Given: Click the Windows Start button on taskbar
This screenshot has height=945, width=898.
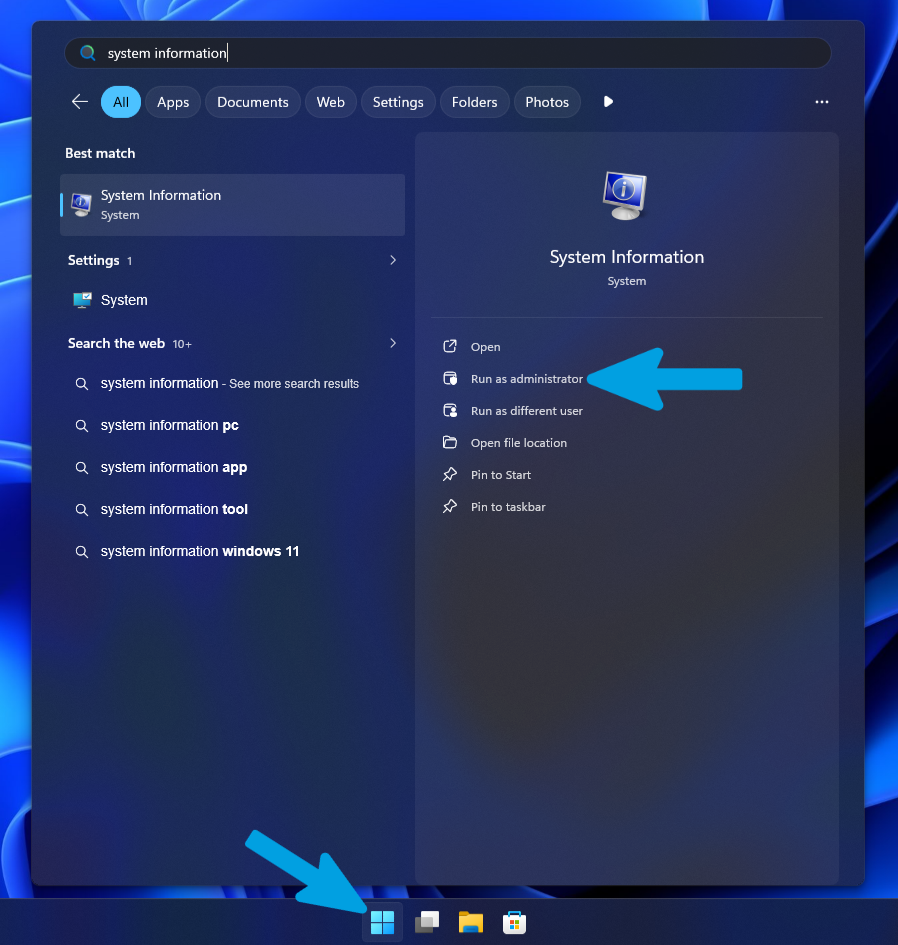Looking at the screenshot, I should coord(382,922).
